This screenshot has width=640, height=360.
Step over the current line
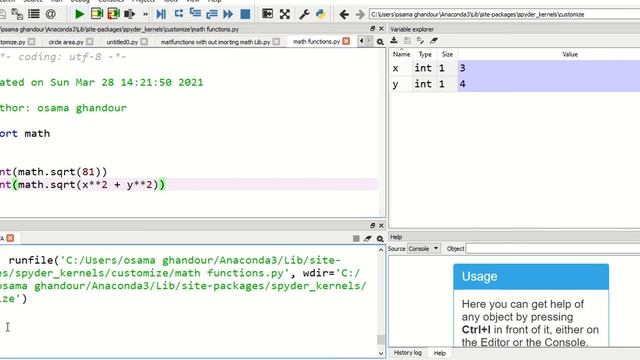pyautogui.click(x=178, y=14)
